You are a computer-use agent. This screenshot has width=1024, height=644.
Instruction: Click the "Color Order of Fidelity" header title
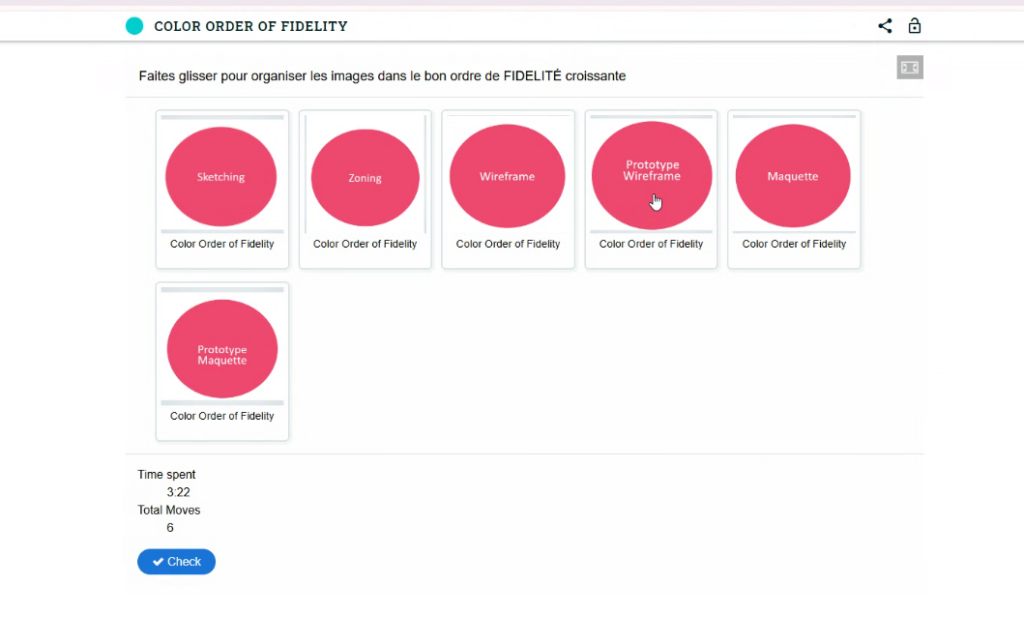click(250, 26)
